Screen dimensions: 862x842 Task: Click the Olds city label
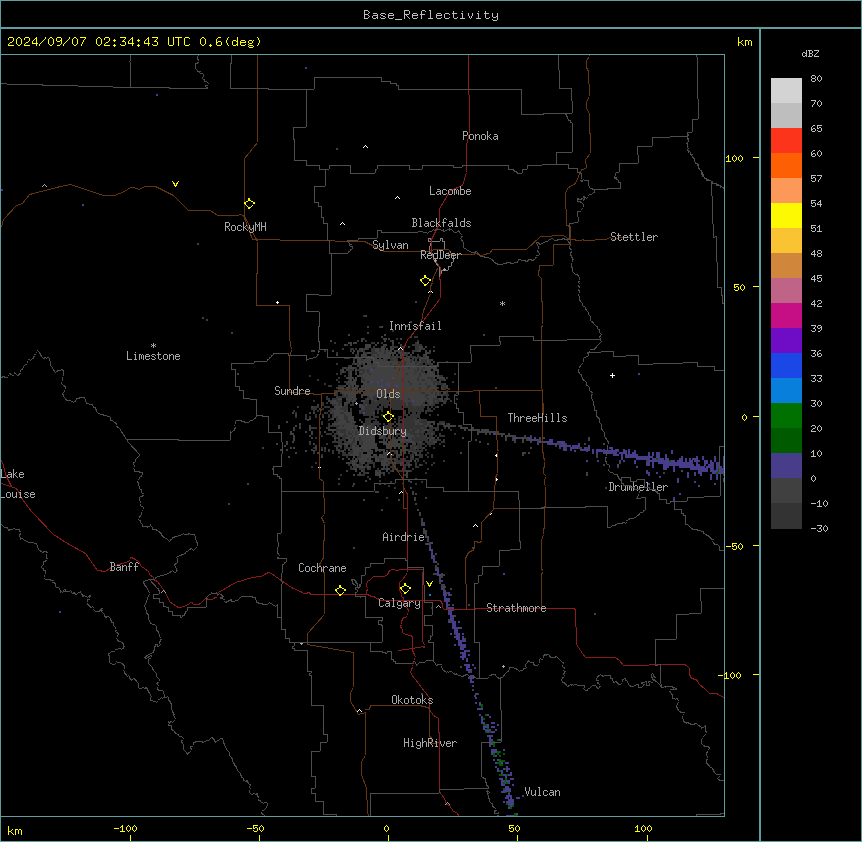(388, 394)
